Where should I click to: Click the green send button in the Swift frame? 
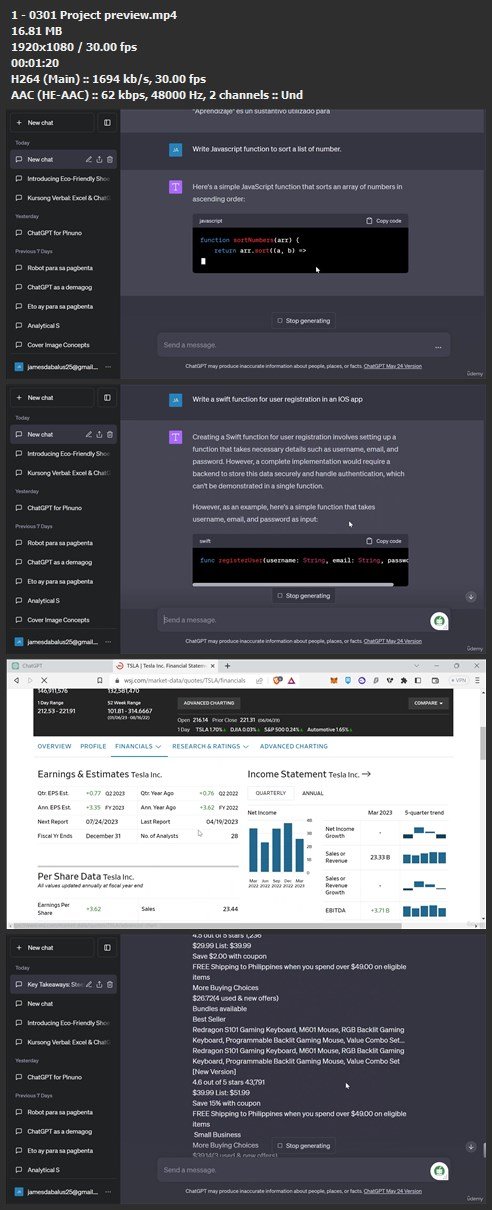(438, 620)
